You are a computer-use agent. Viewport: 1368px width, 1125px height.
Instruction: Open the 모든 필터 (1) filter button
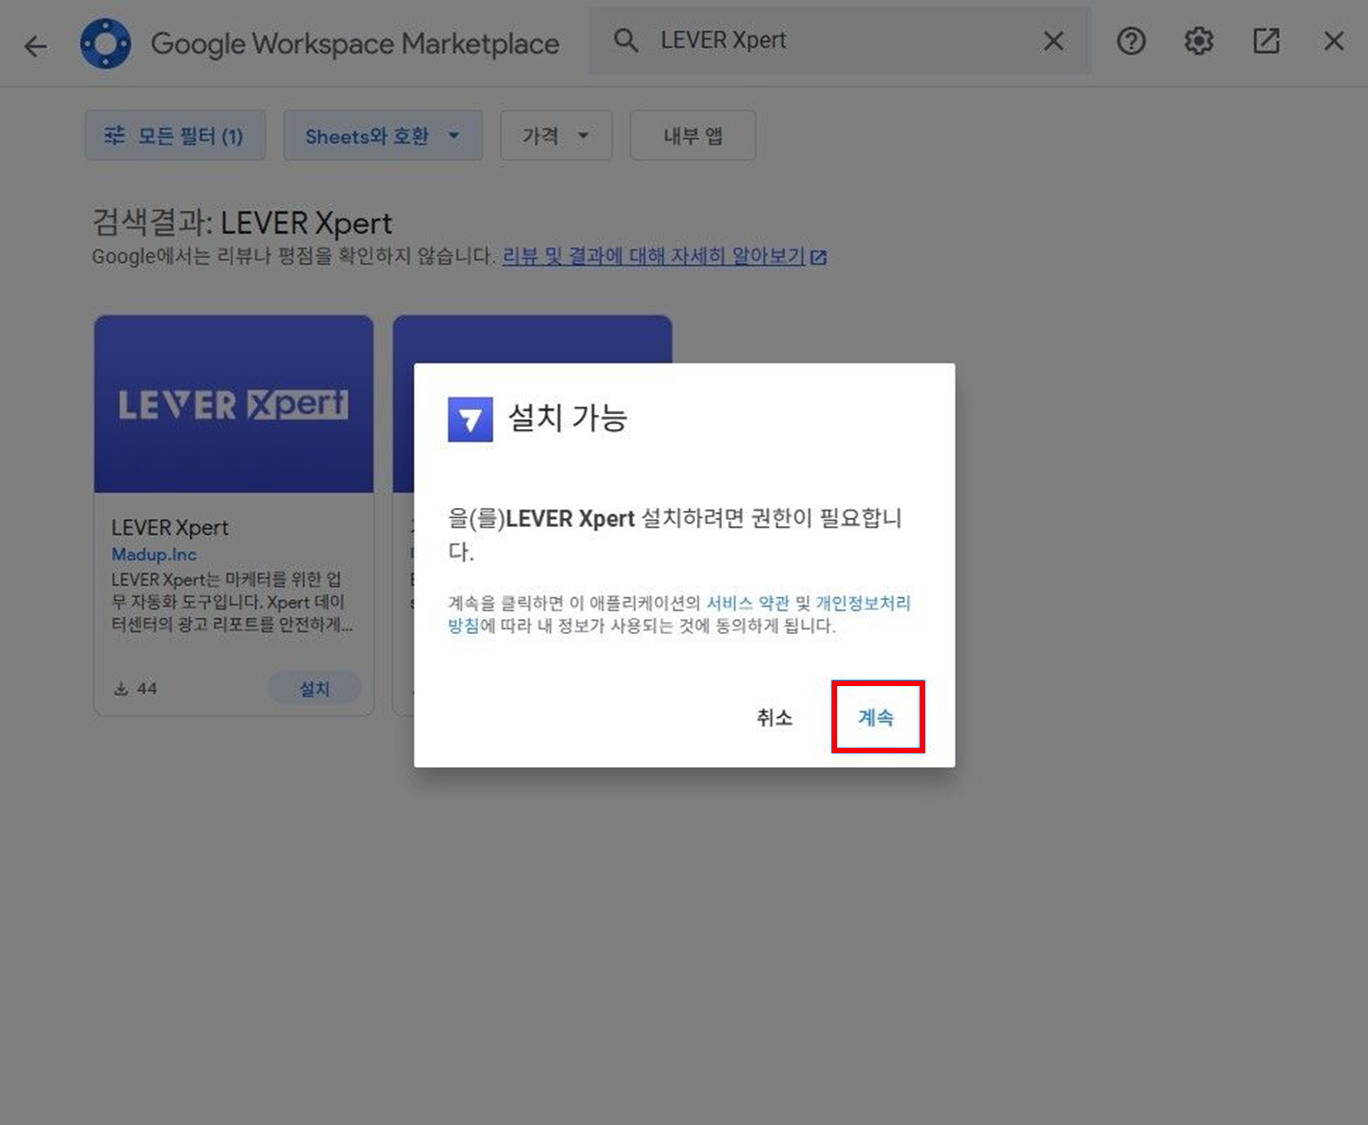(175, 136)
